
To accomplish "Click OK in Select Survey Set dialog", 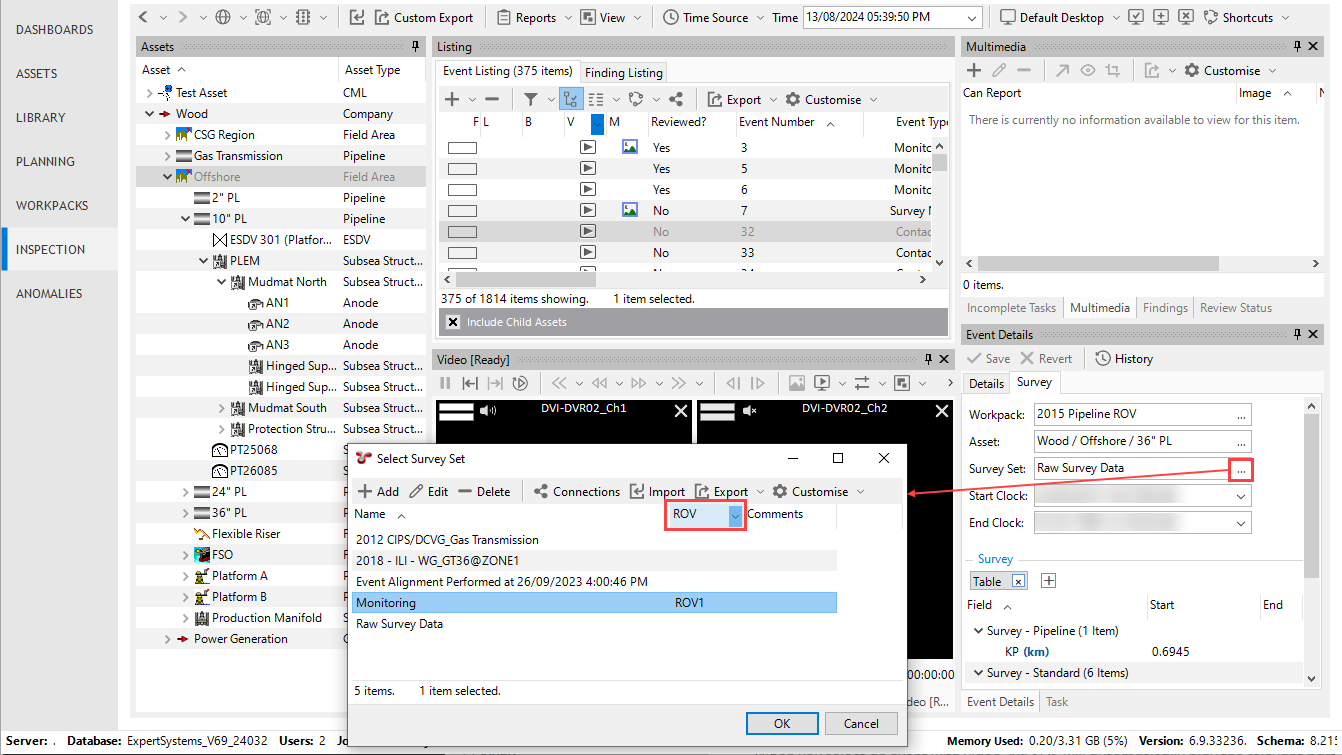I will [782, 723].
